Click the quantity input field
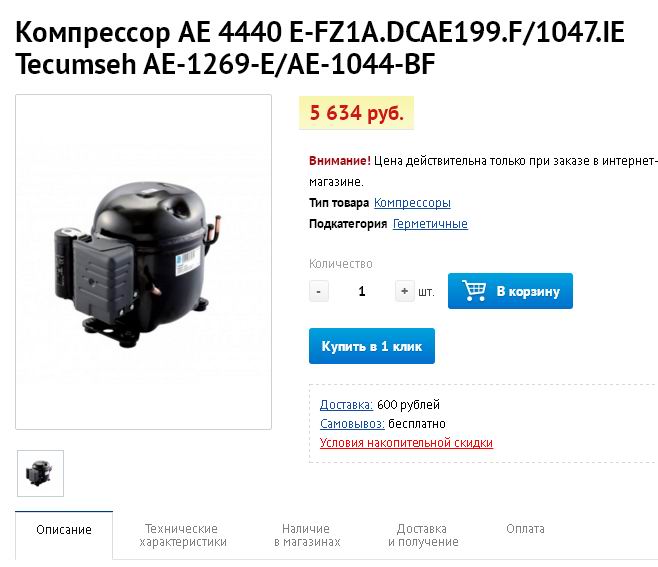Screen dimensions: 658x567 point(362,291)
